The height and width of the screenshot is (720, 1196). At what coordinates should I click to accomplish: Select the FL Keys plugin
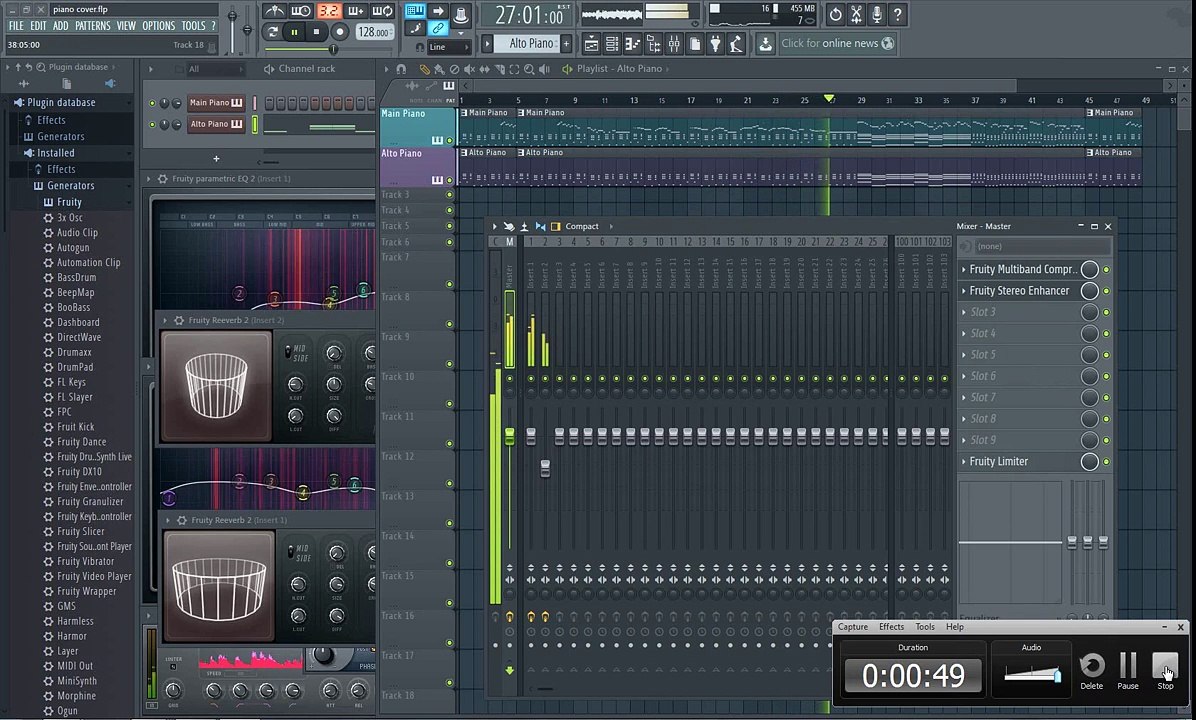pyautogui.click(x=71, y=382)
